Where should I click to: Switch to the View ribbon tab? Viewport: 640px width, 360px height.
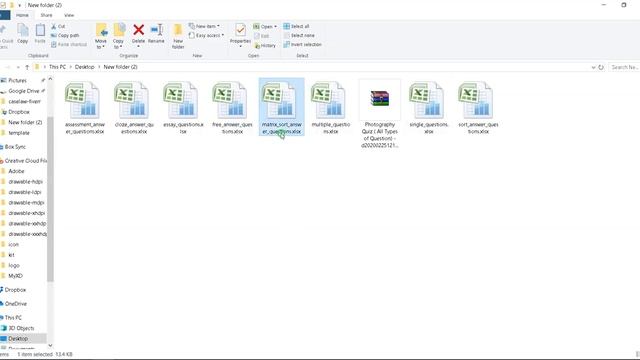(69, 15)
